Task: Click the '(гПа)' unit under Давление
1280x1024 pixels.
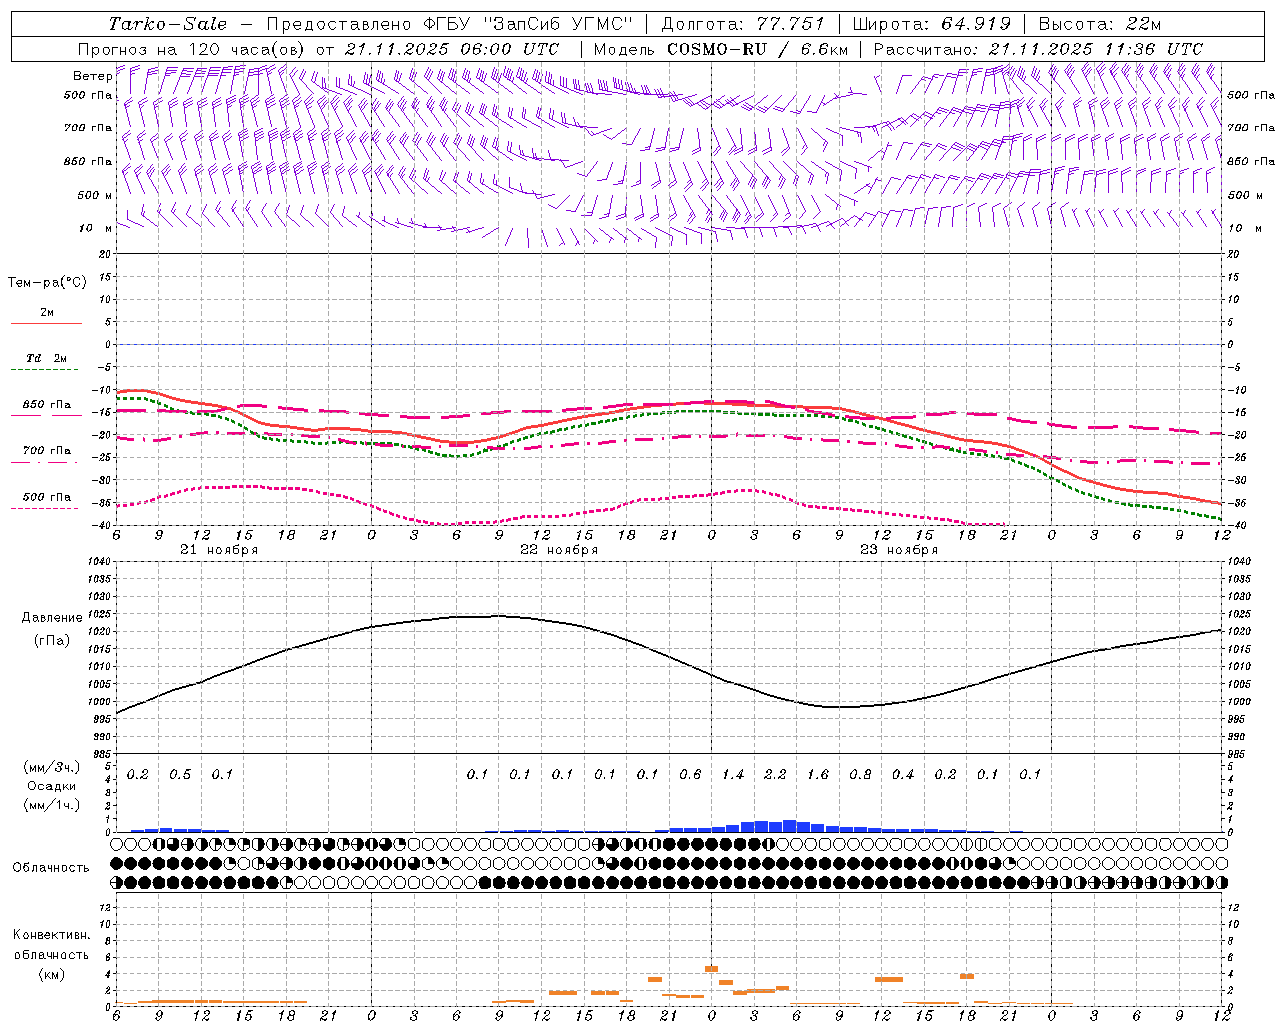Action: 52,640
